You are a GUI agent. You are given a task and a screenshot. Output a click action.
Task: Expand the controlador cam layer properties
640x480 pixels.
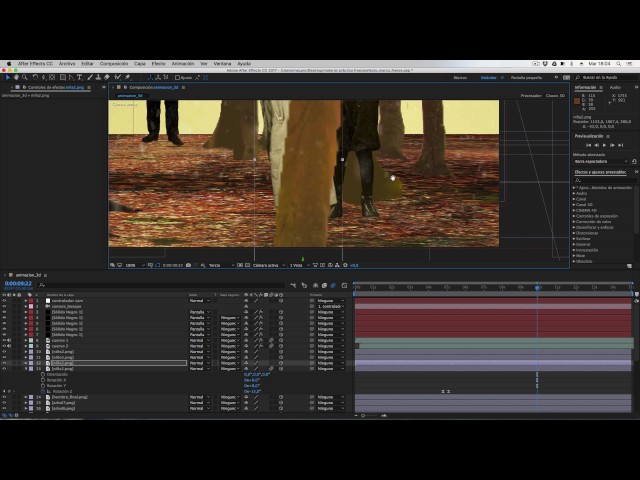click(x=26, y=301)
